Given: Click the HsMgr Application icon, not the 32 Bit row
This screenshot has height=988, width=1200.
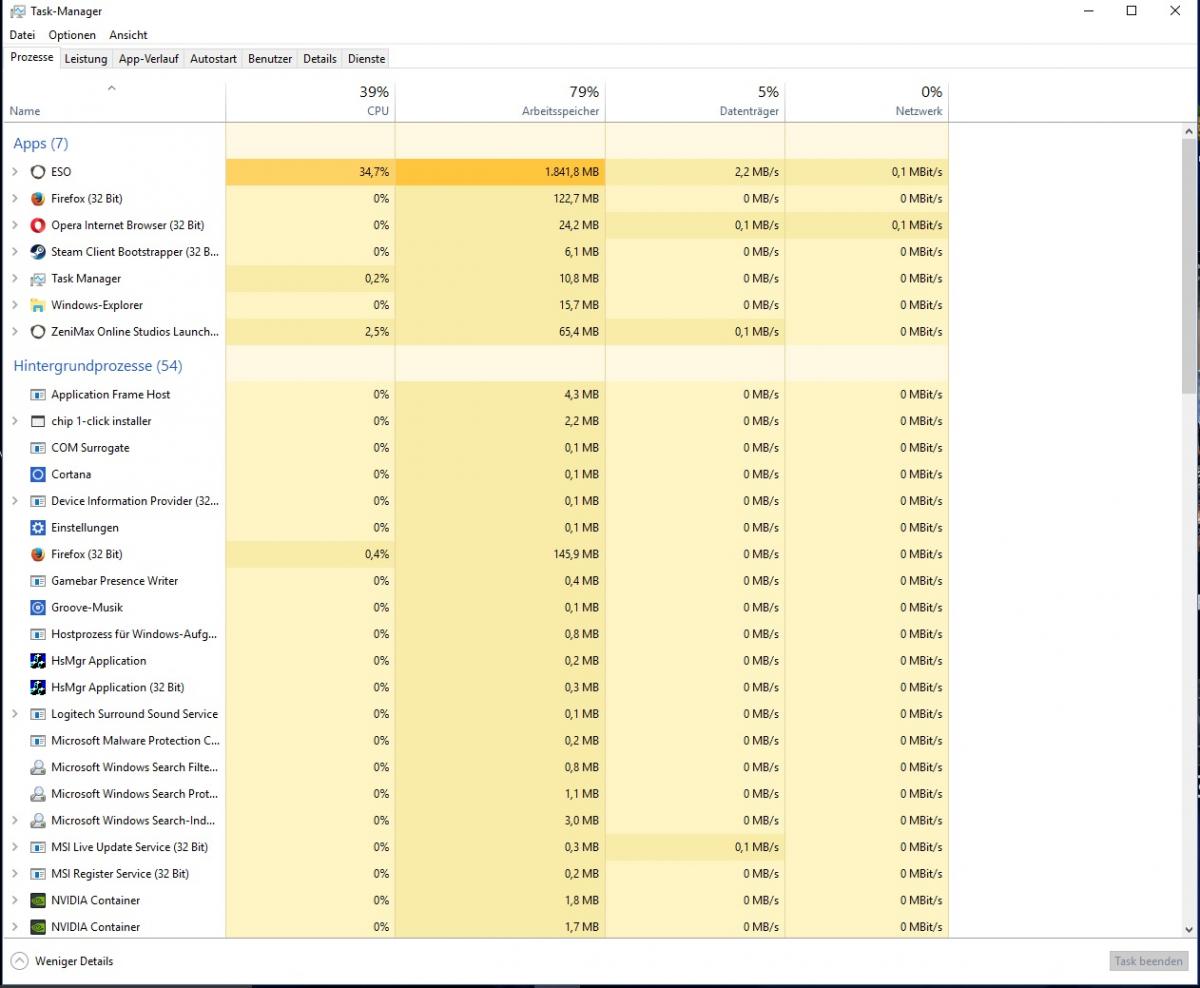Looking at the screenshot, I should tap(38, 661).
